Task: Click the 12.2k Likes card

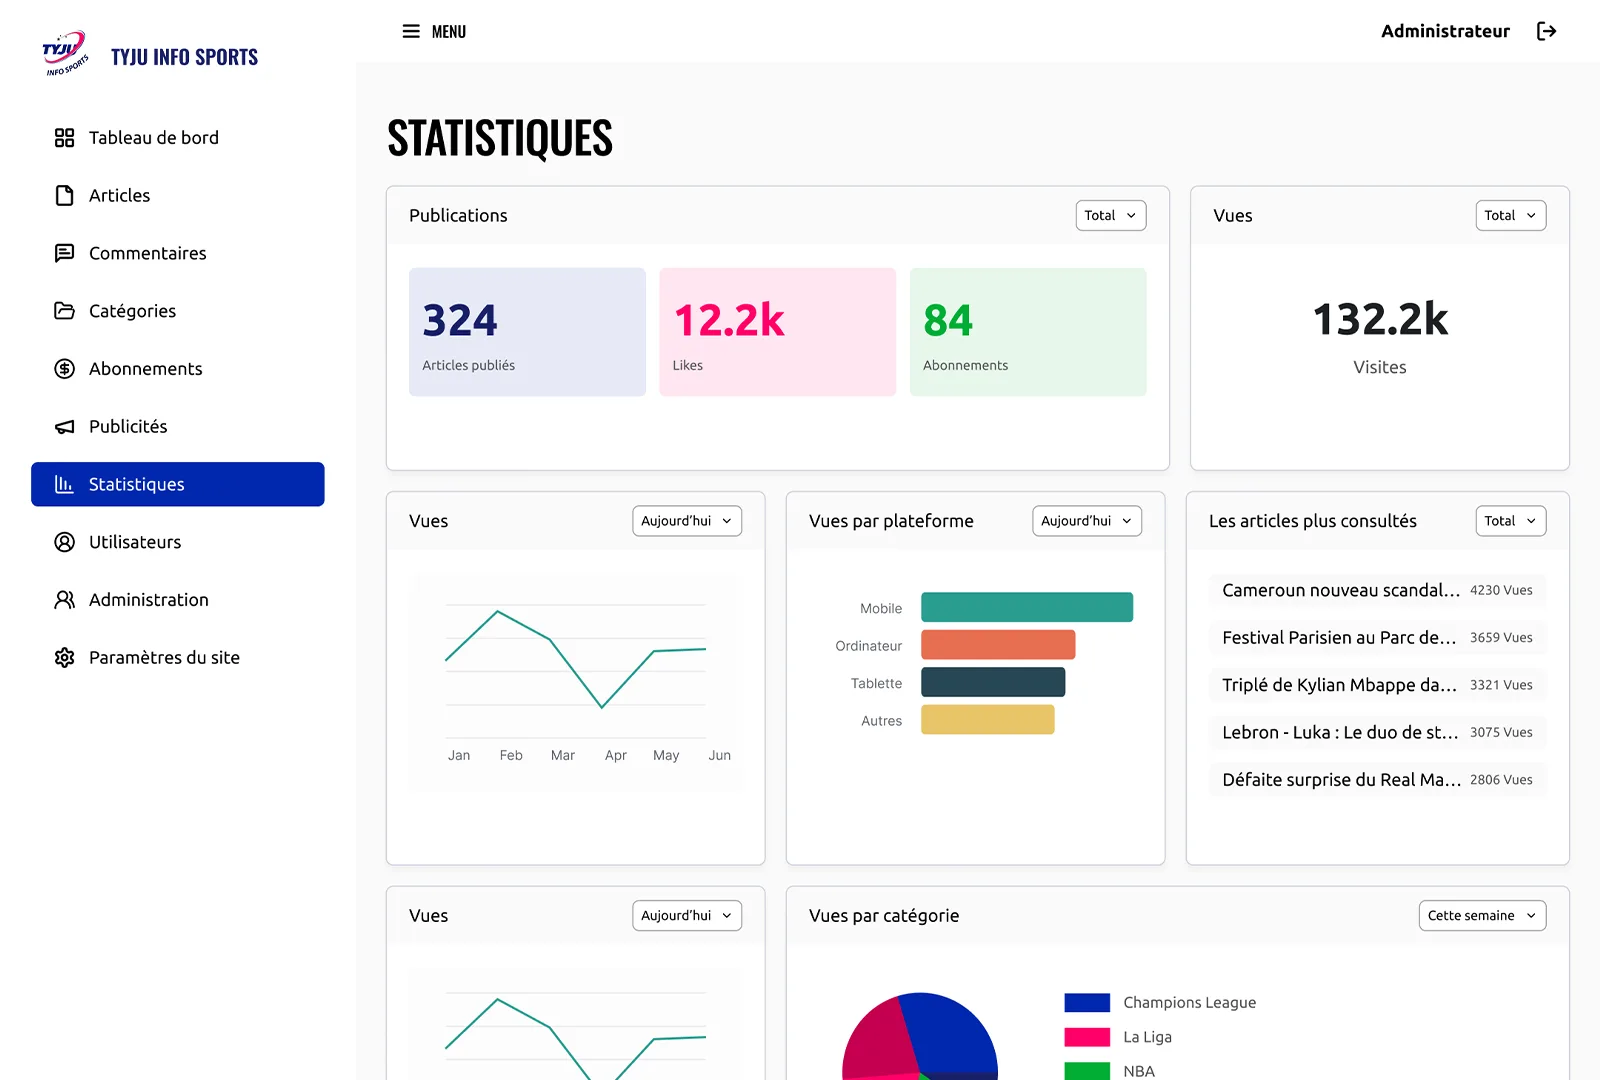Action: tap(778, 332)
